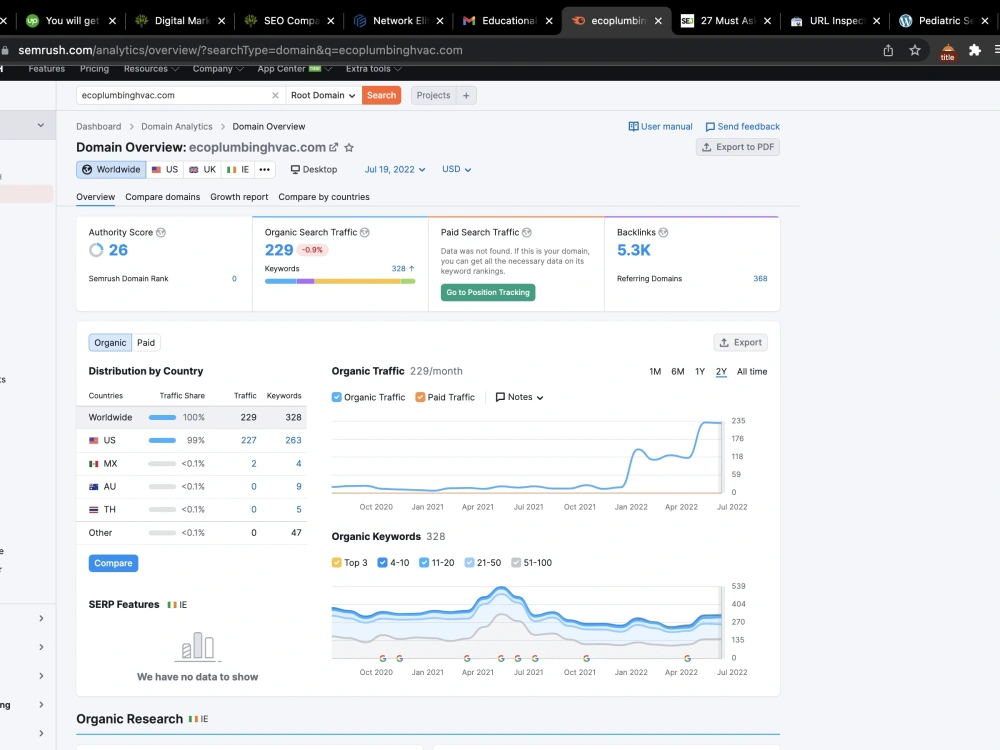The width and height of the screenshot is (1000, 750).
Task: Close the Digital Mark tab
Action: [221, 20]
